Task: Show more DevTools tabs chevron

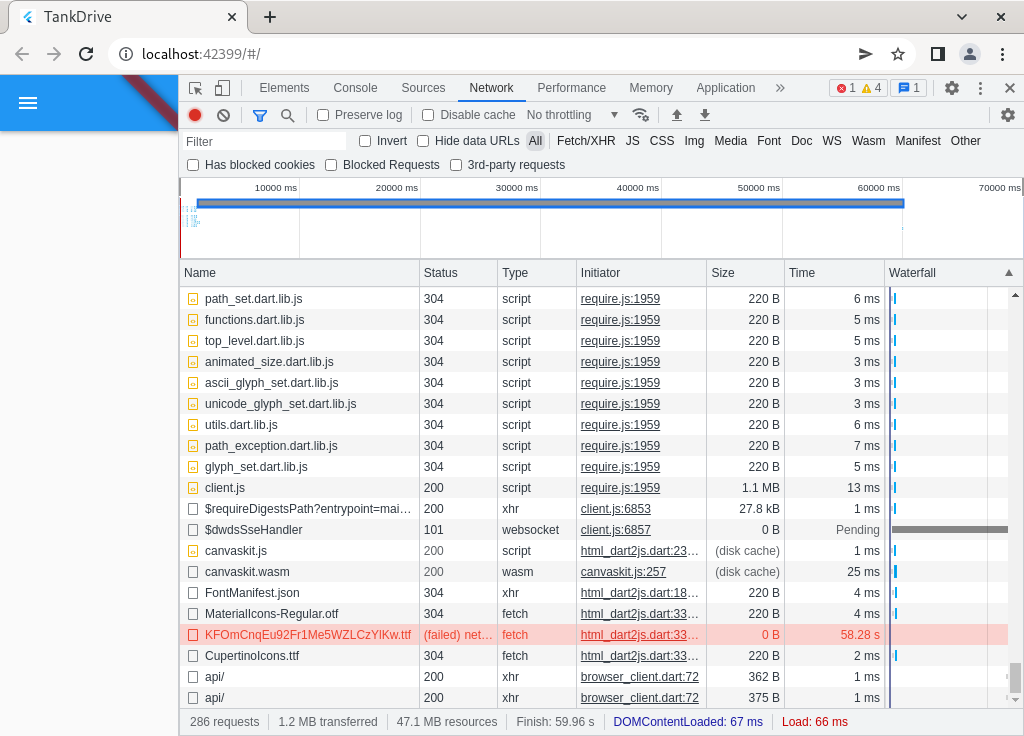Action: pyautogui.click(x=780, y=88)
